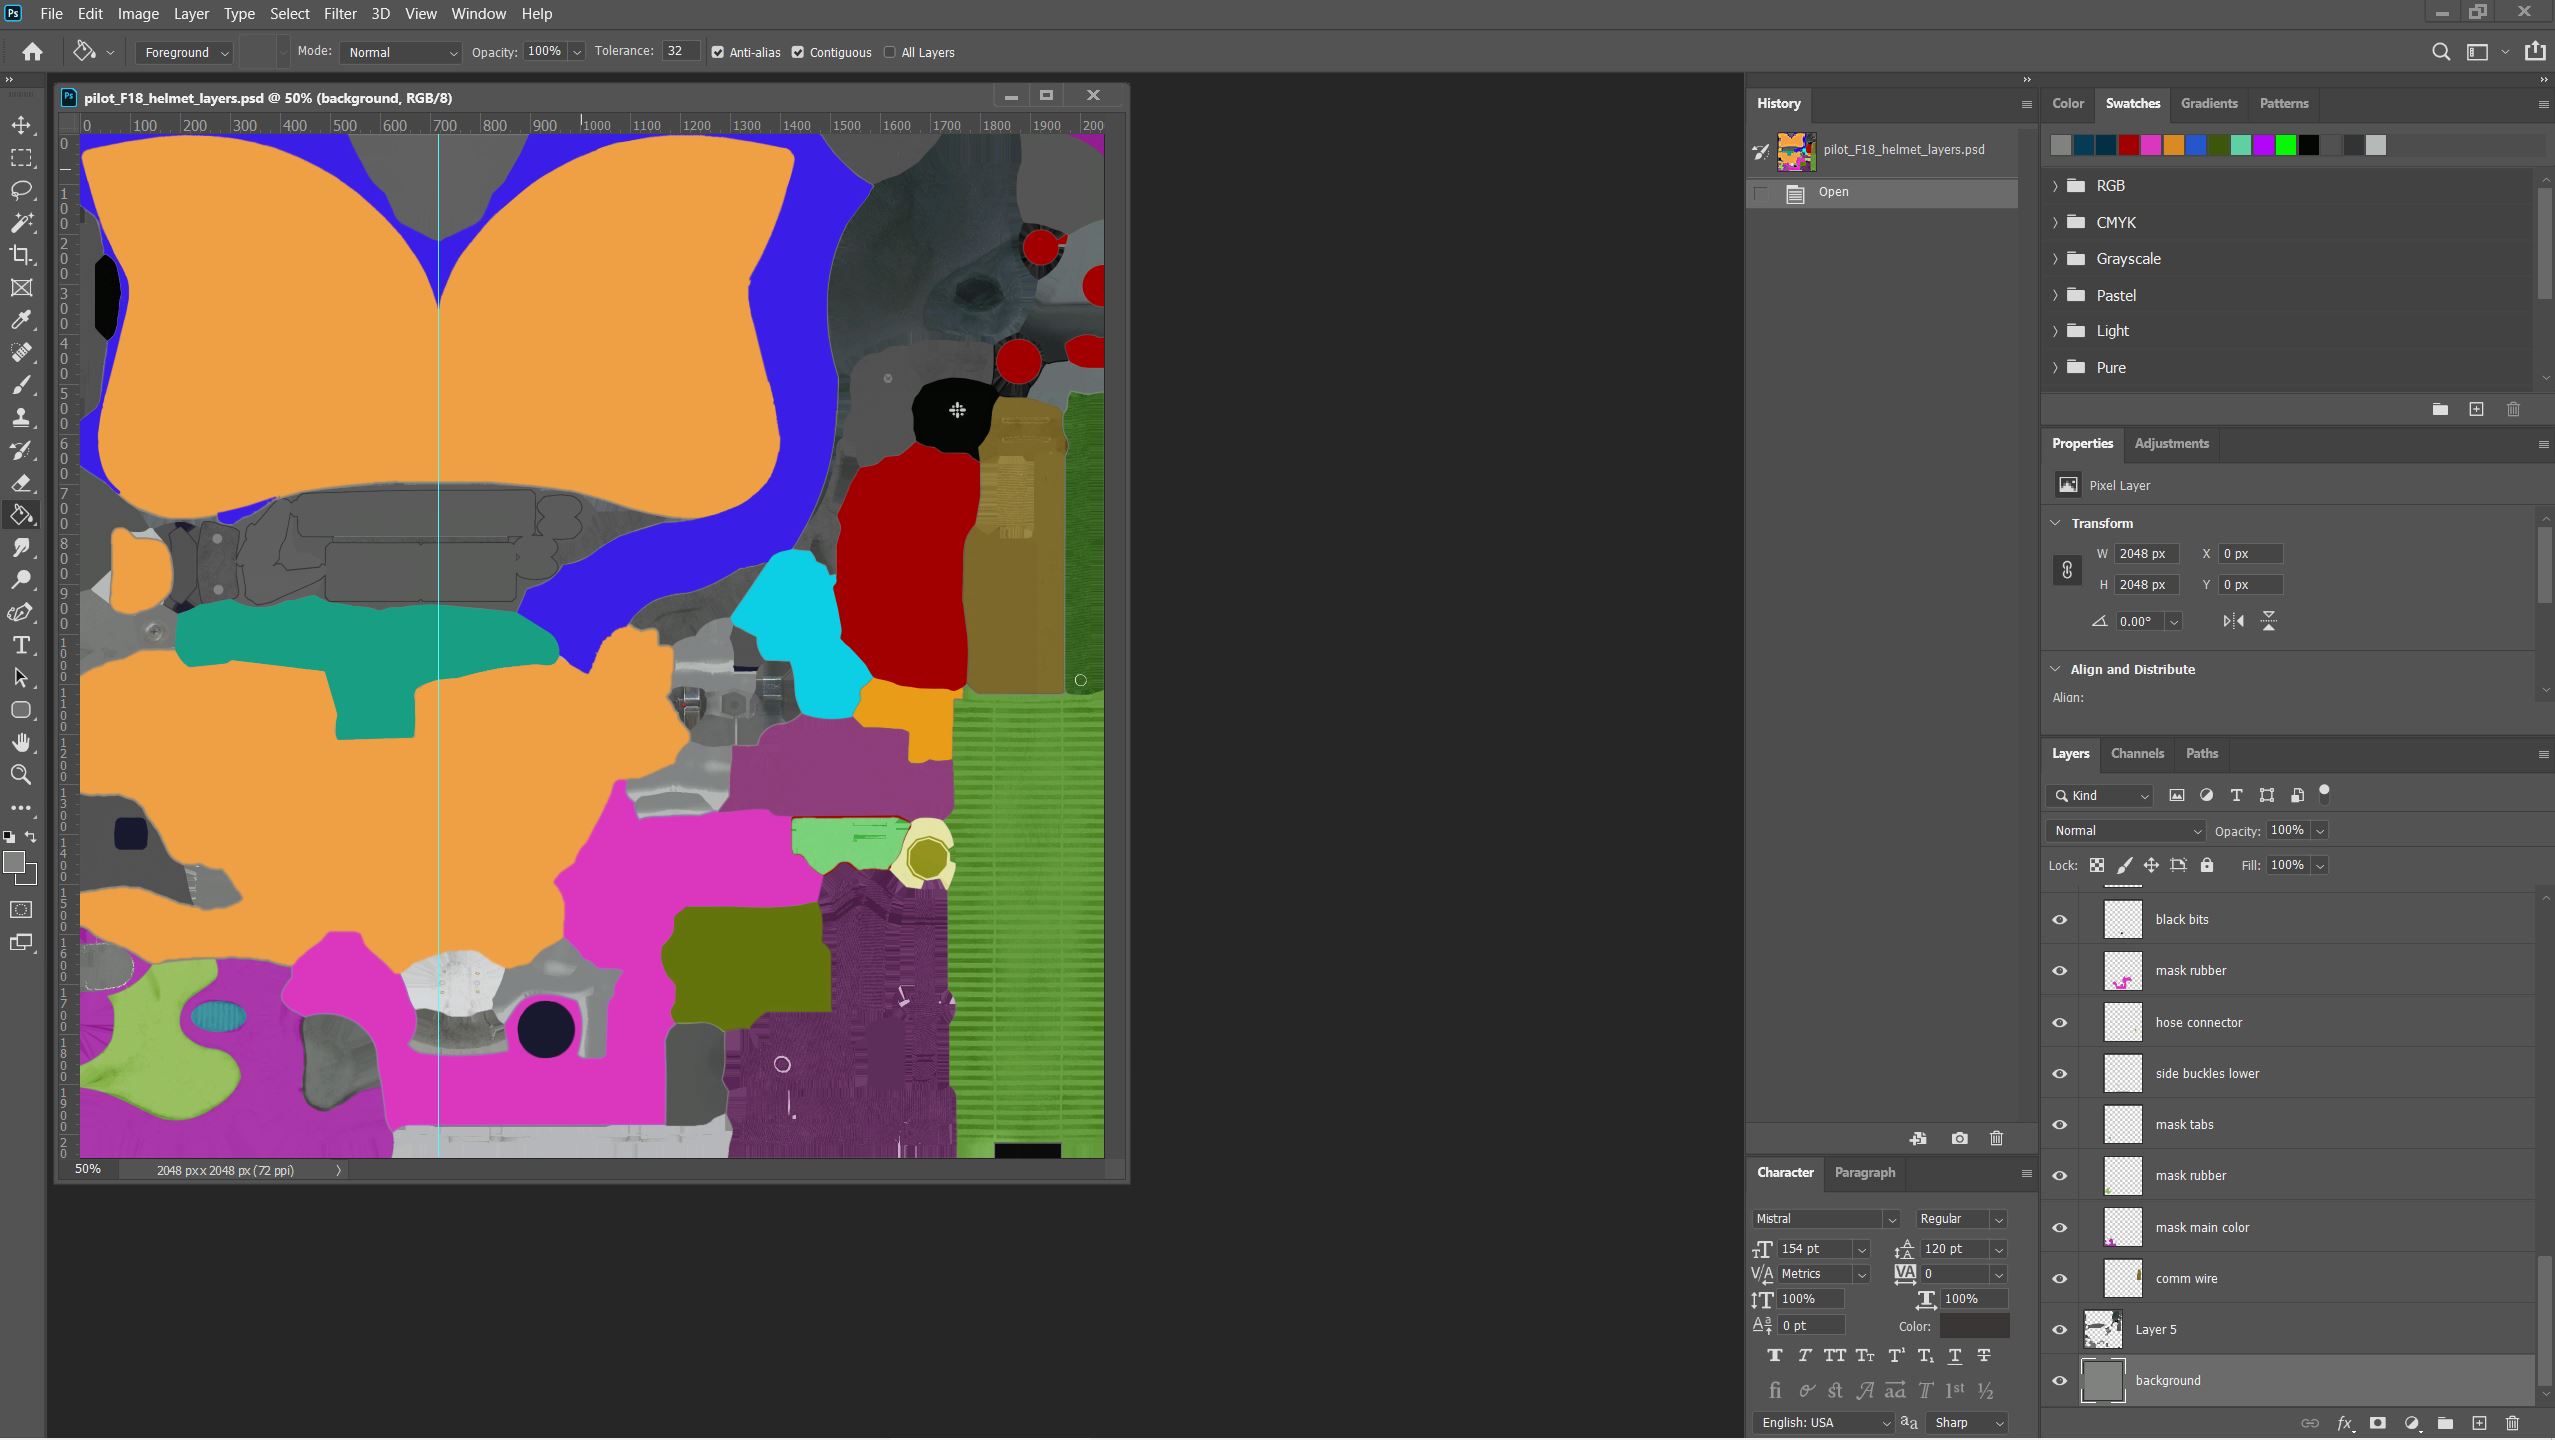Select the Clone Stamp tool

(x=21, y=418)
